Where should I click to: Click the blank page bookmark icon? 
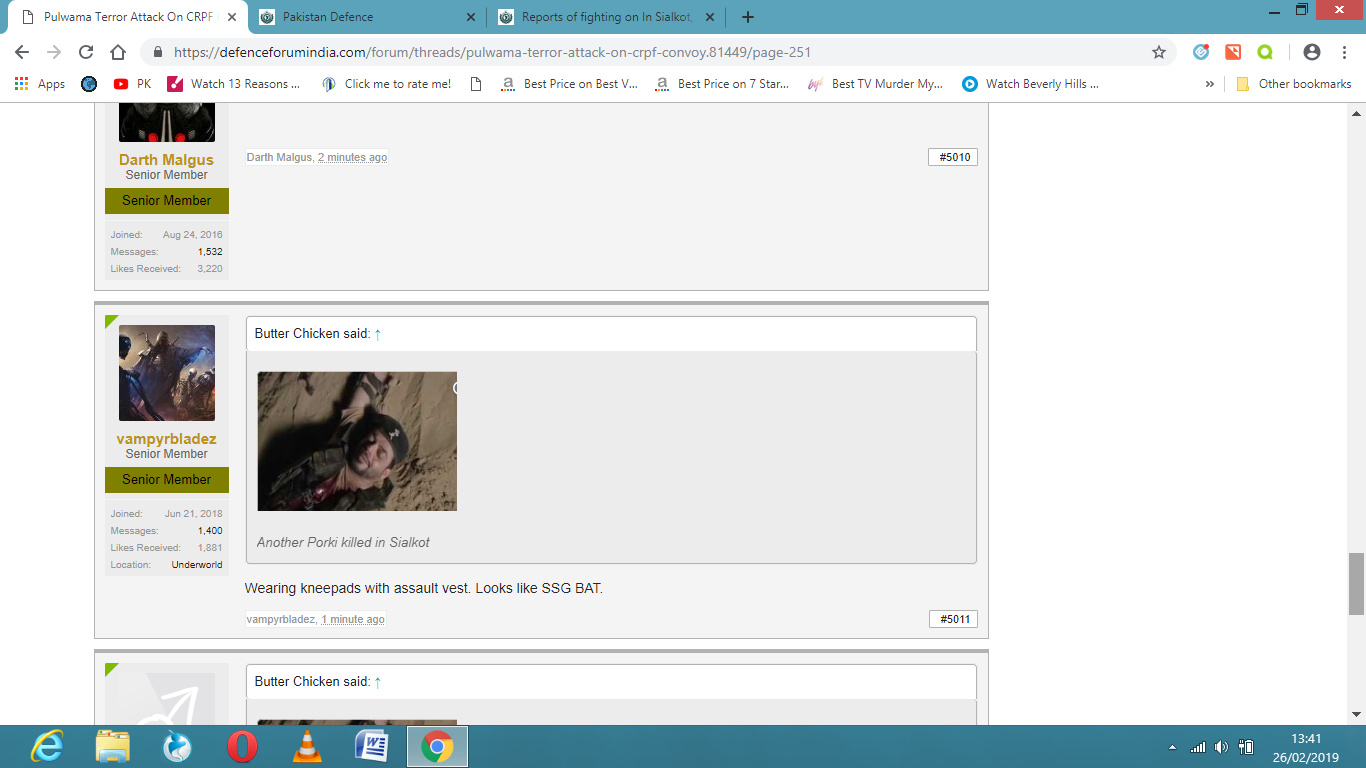coord(476,84)
